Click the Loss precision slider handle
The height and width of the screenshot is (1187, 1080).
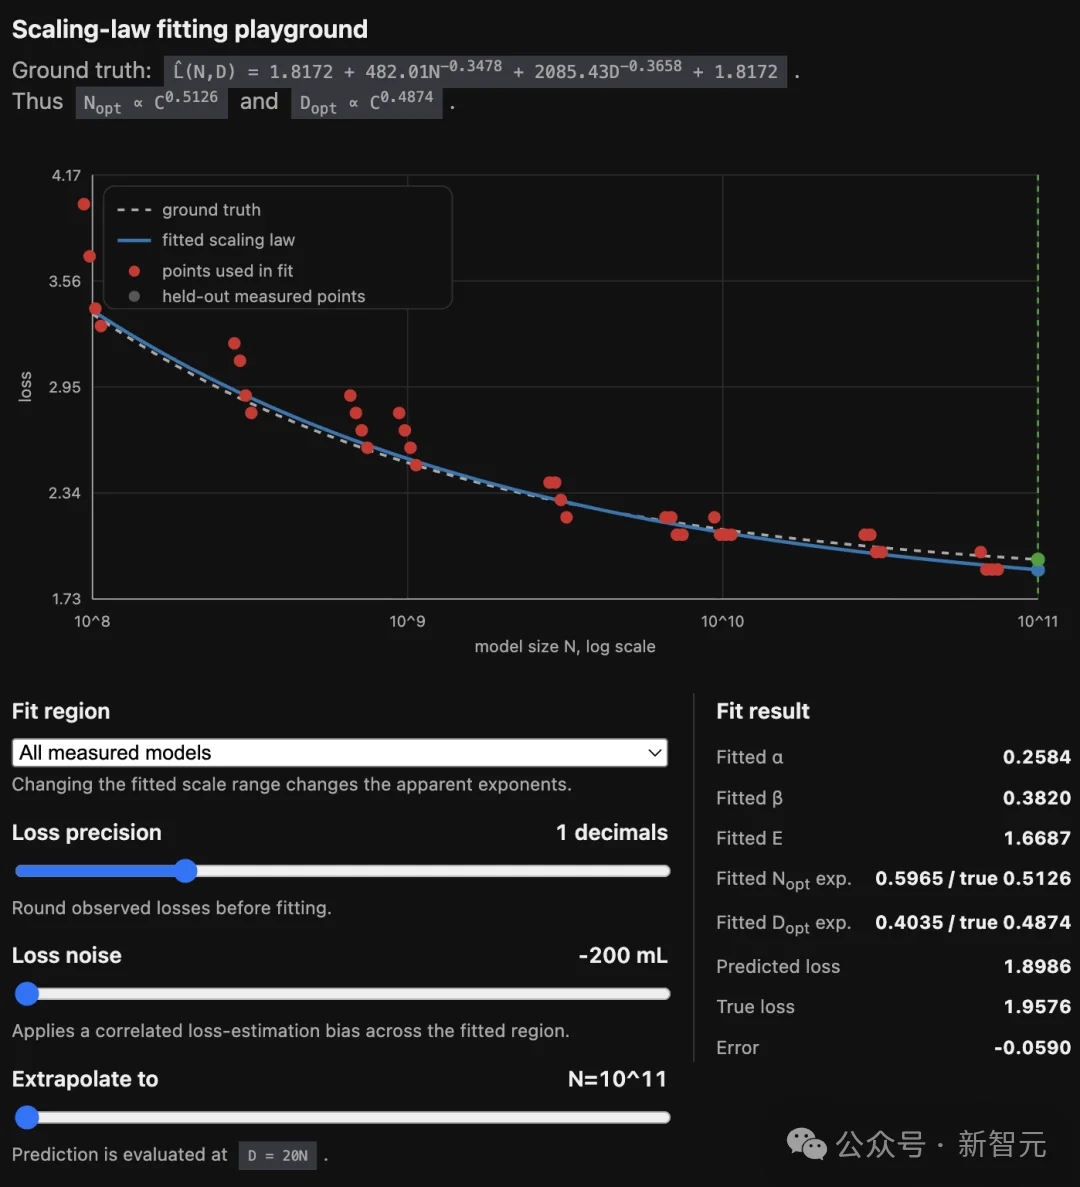185,871
